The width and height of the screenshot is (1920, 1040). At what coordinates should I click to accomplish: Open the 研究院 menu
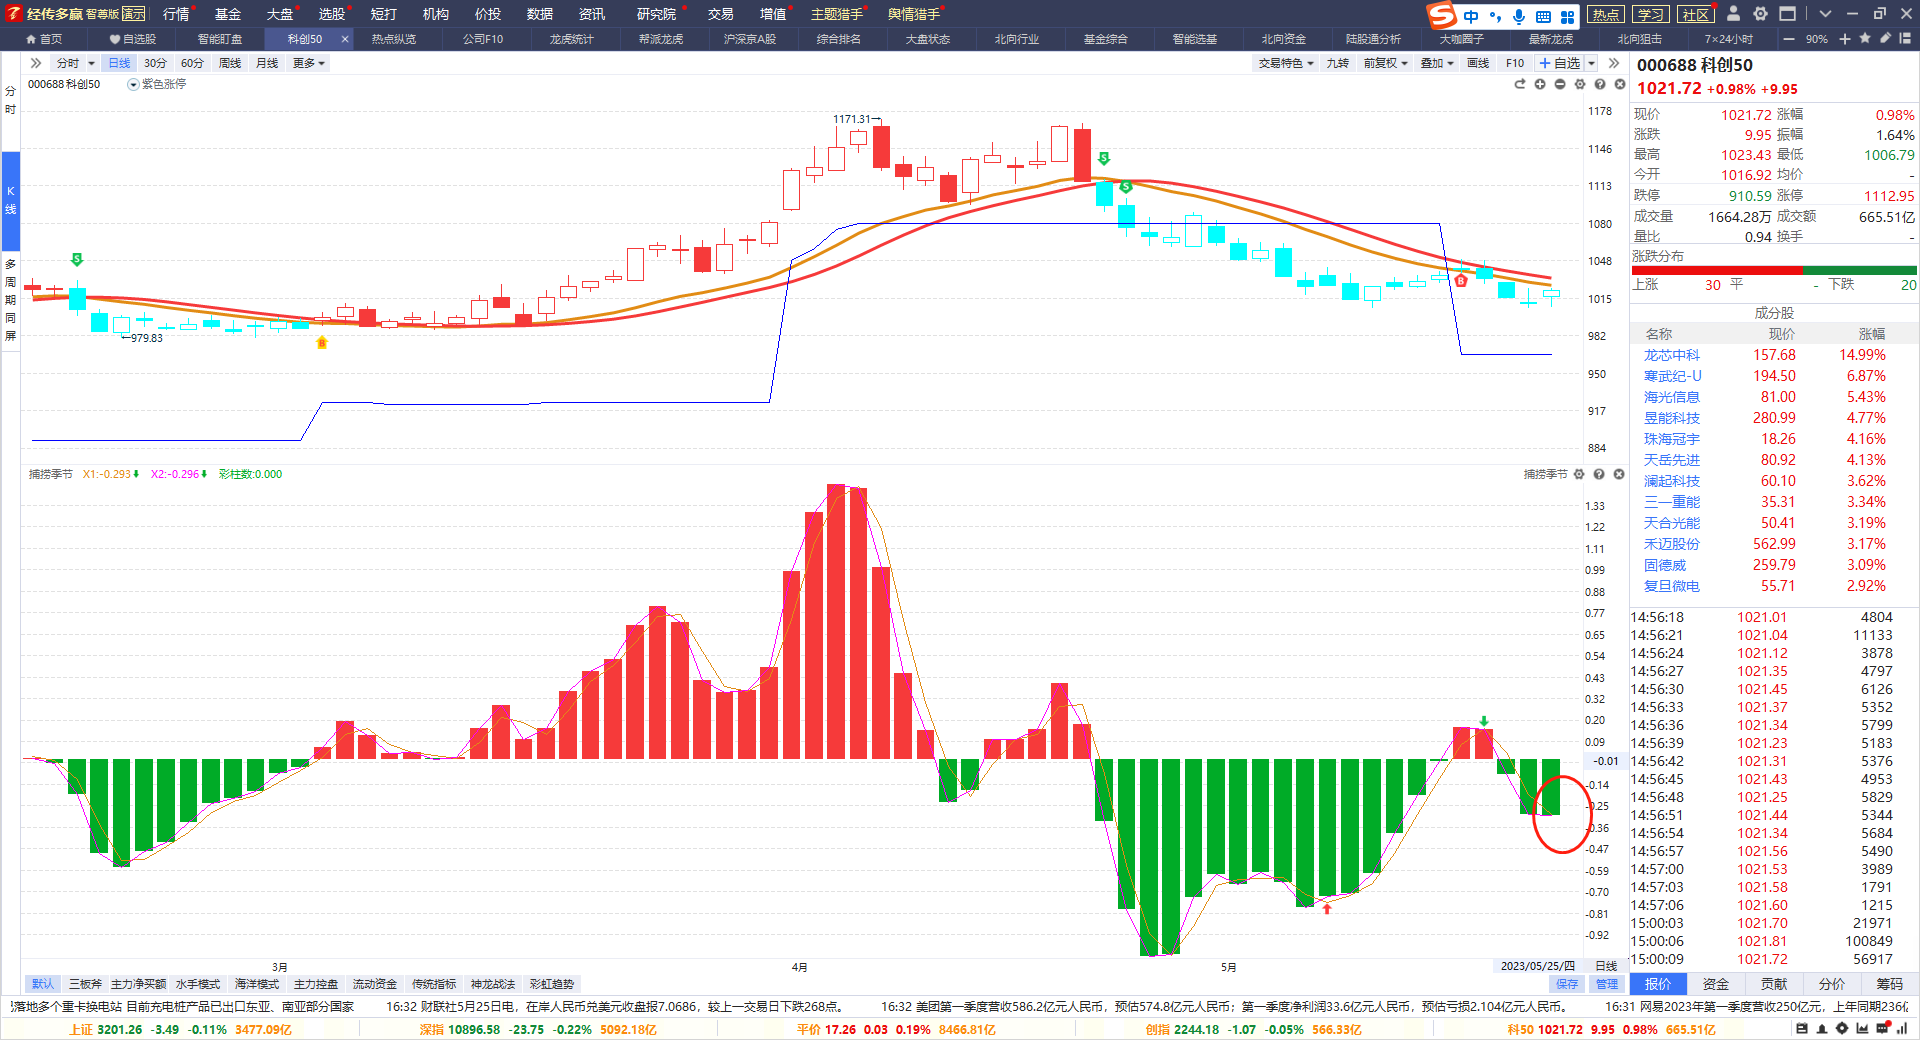[x=656, y=14]
